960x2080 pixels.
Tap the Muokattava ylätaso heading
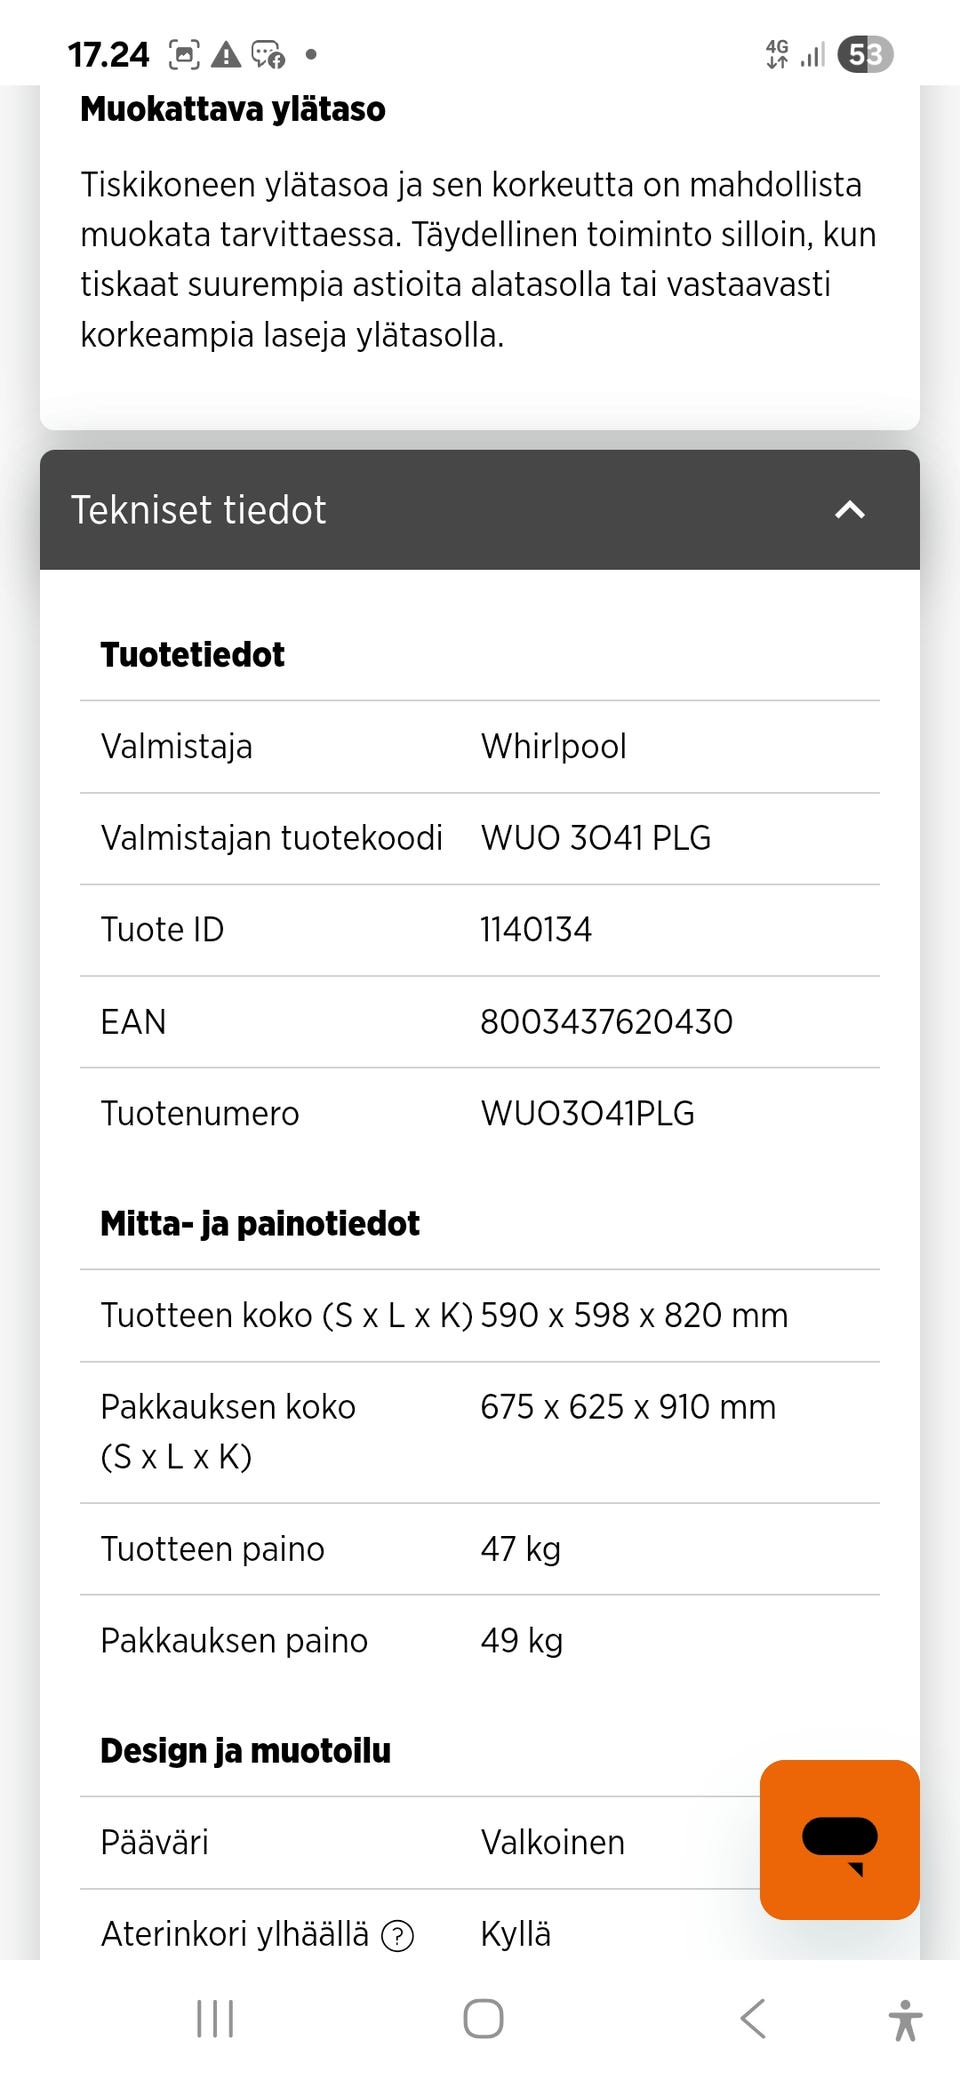point(232,109)
